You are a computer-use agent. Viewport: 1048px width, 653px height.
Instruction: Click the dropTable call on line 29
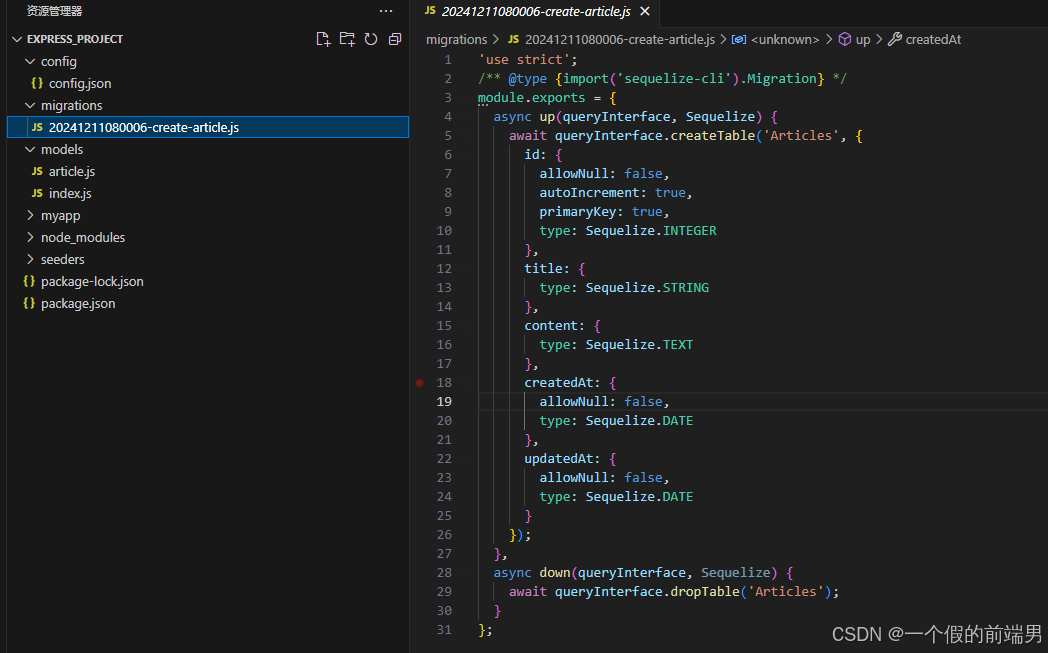[705, 592]
